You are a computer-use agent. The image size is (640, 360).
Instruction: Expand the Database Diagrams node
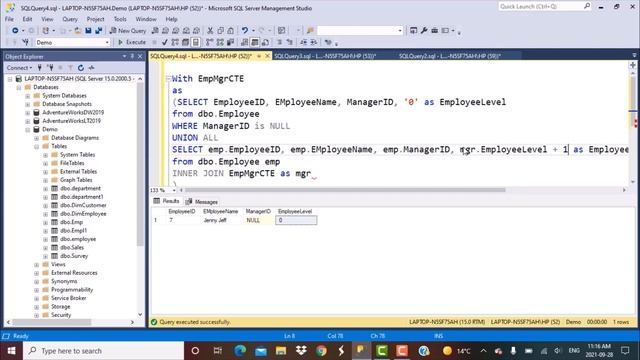pyautogui.click(x=37, y=138)
